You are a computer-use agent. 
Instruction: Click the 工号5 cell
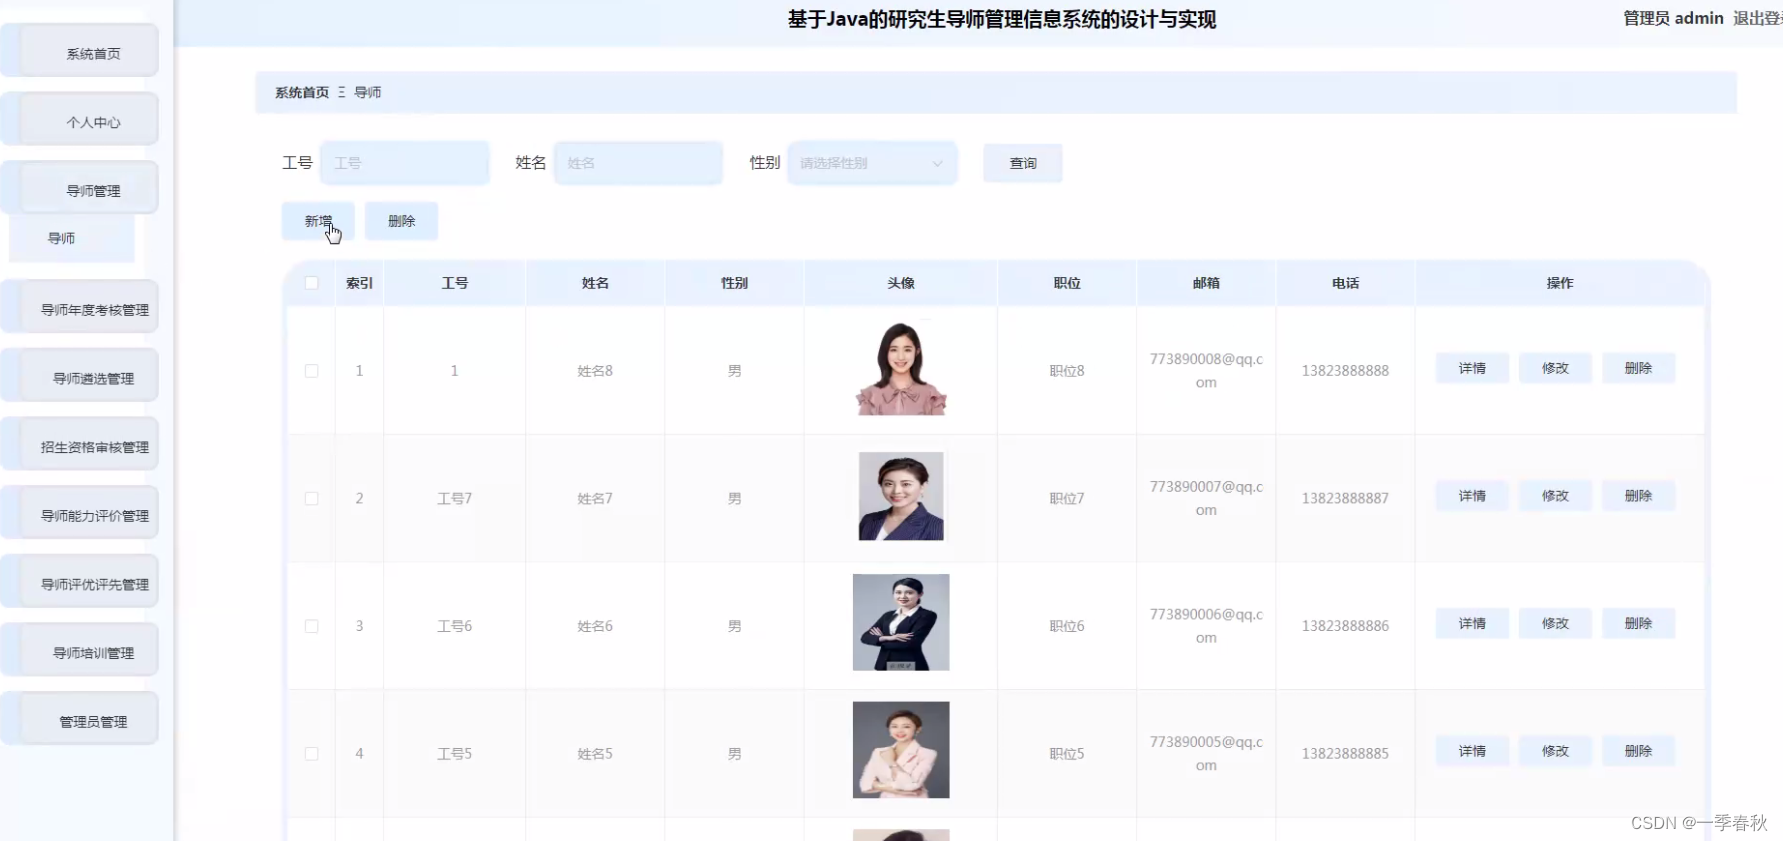click(x=455, y=753)
